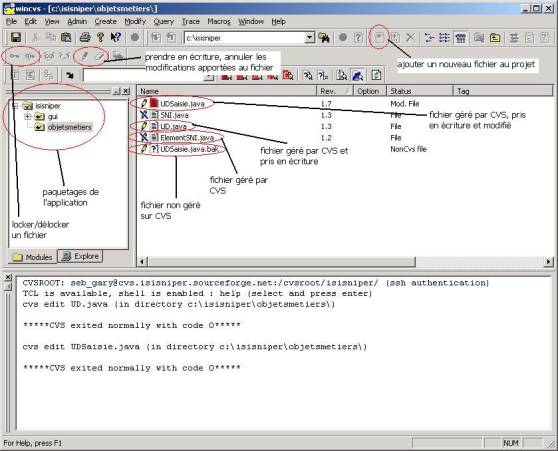Image resolution: width=558 pixels, height=451 pixels.
Task: Open the Create menu
Action: pos(106,22)
